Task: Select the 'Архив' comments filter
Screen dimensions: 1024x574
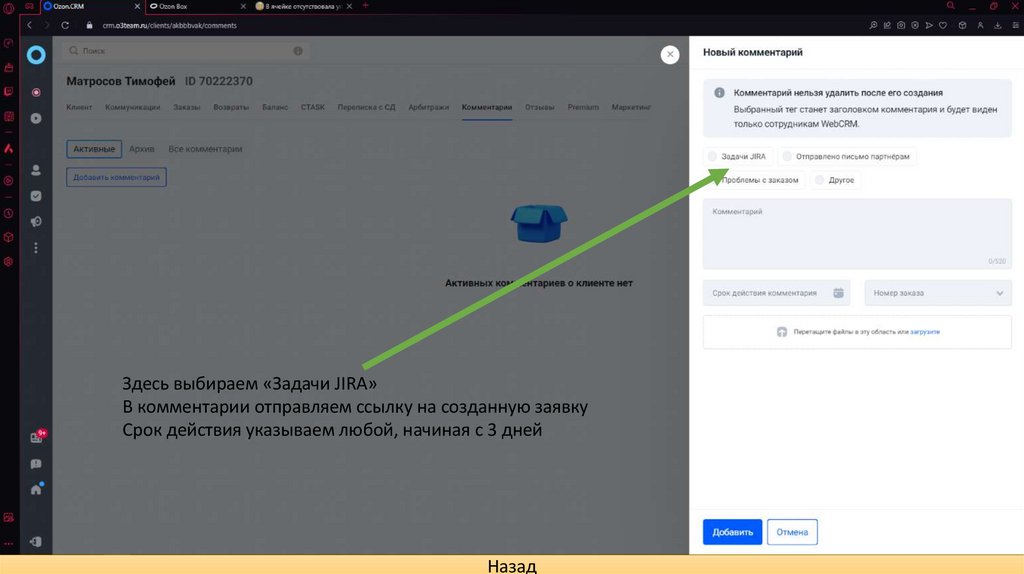Action: [142, 149]
